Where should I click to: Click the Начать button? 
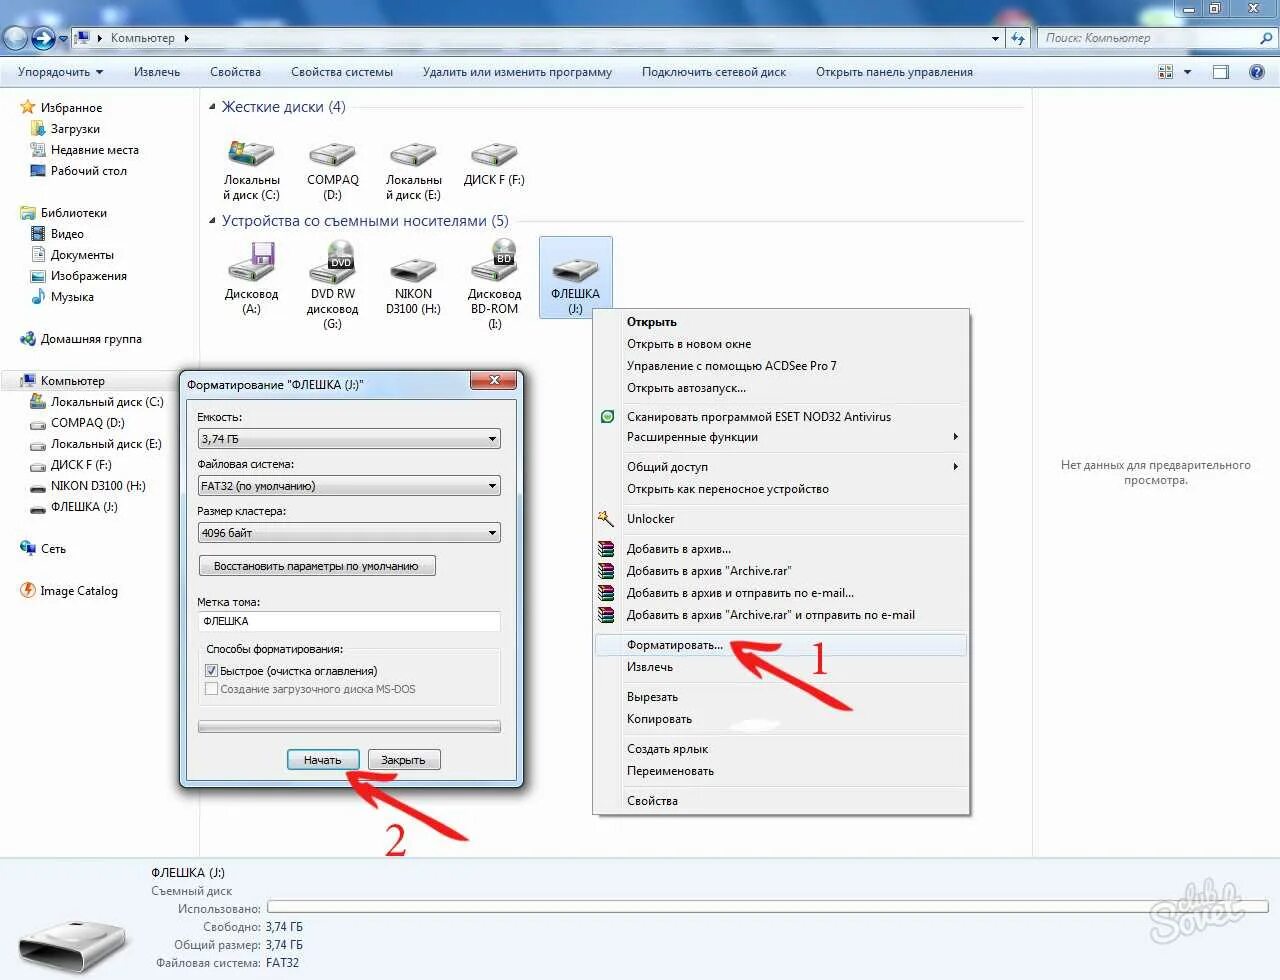pos(322,760)
